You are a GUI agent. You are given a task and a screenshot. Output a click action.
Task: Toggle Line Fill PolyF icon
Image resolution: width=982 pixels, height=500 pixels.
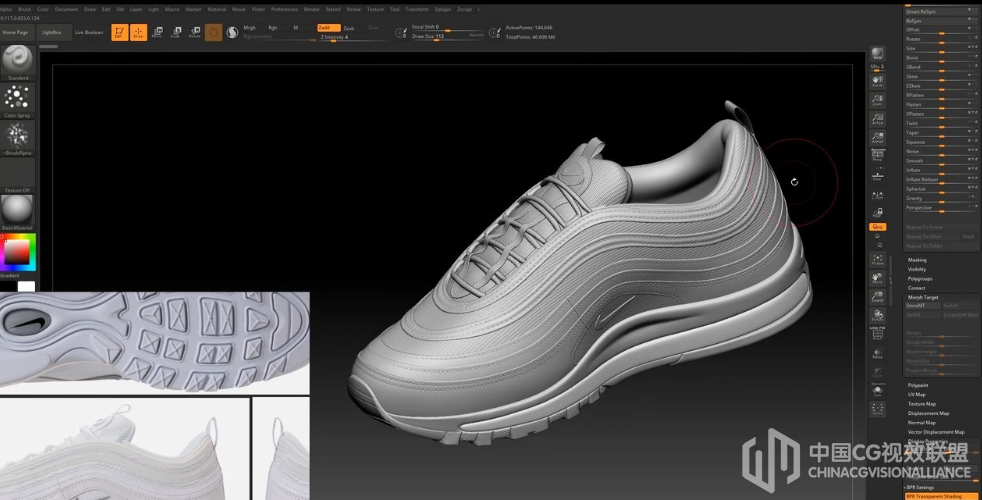point(877,333)
